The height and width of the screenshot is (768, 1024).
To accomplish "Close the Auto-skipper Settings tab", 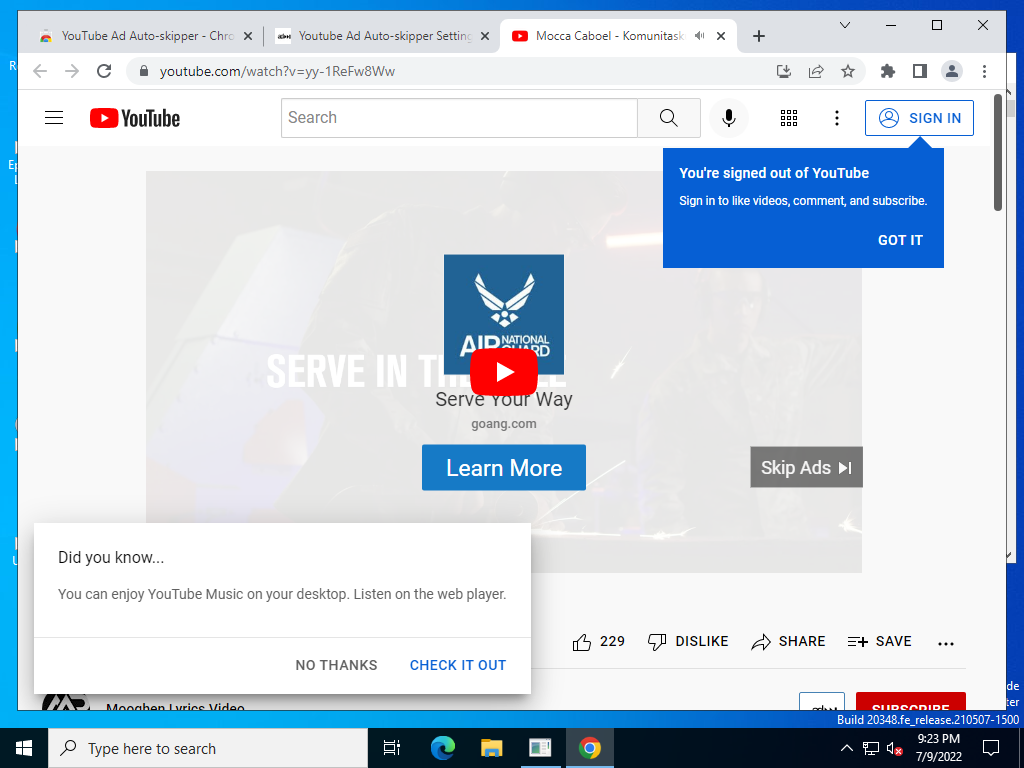I will 485,36.
